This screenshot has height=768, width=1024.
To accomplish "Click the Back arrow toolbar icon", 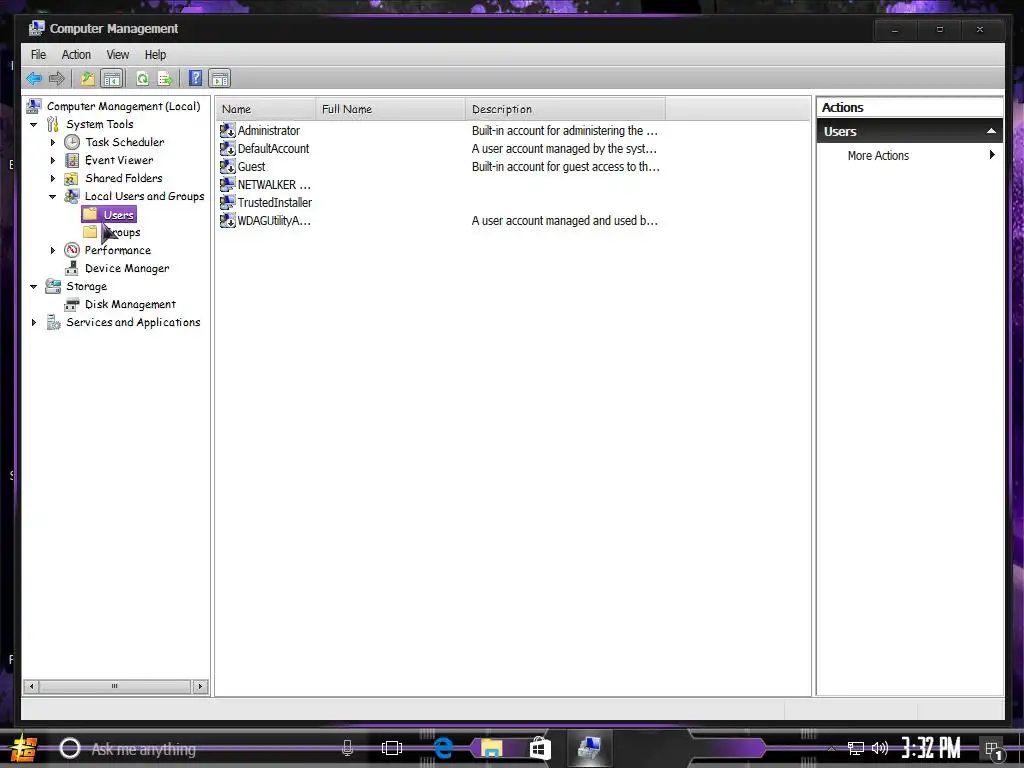I will (34, 79).
